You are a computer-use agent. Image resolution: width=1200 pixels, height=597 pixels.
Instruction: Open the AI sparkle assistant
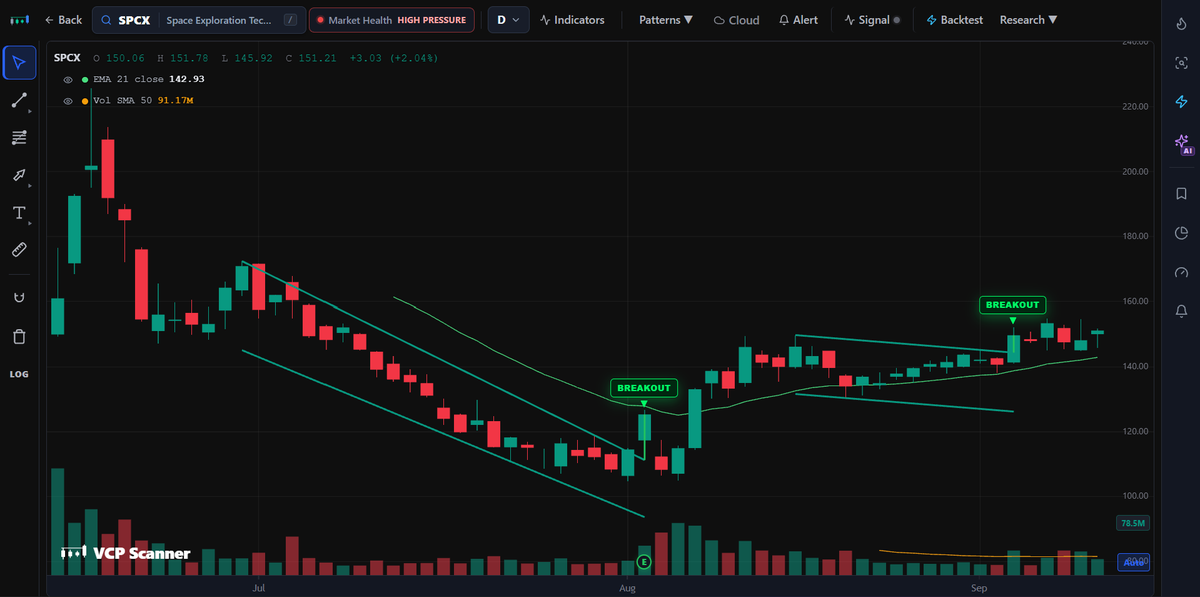(x=1182, y=144)
